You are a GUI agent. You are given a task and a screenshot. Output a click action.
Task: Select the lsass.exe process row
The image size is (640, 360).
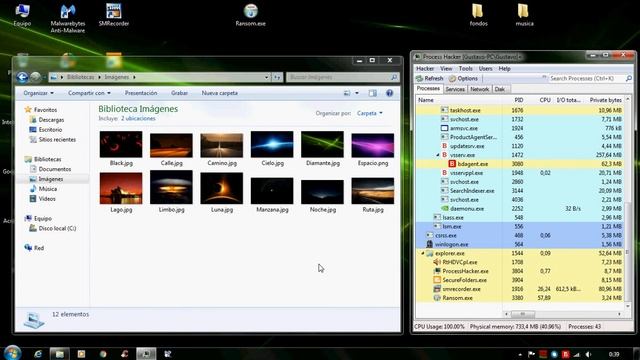click(x=519, y=218)
